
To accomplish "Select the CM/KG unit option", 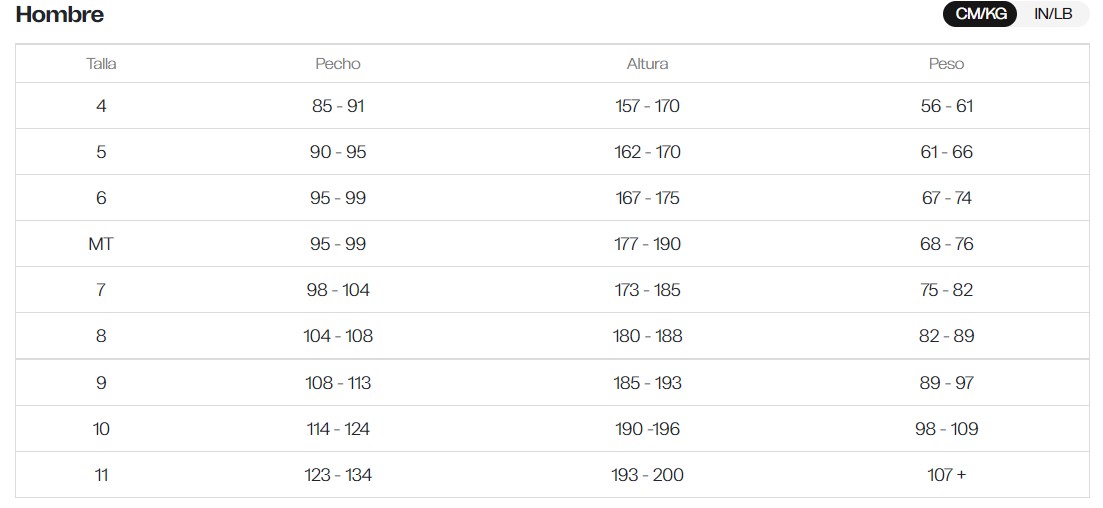I will [x=979, y=14].
